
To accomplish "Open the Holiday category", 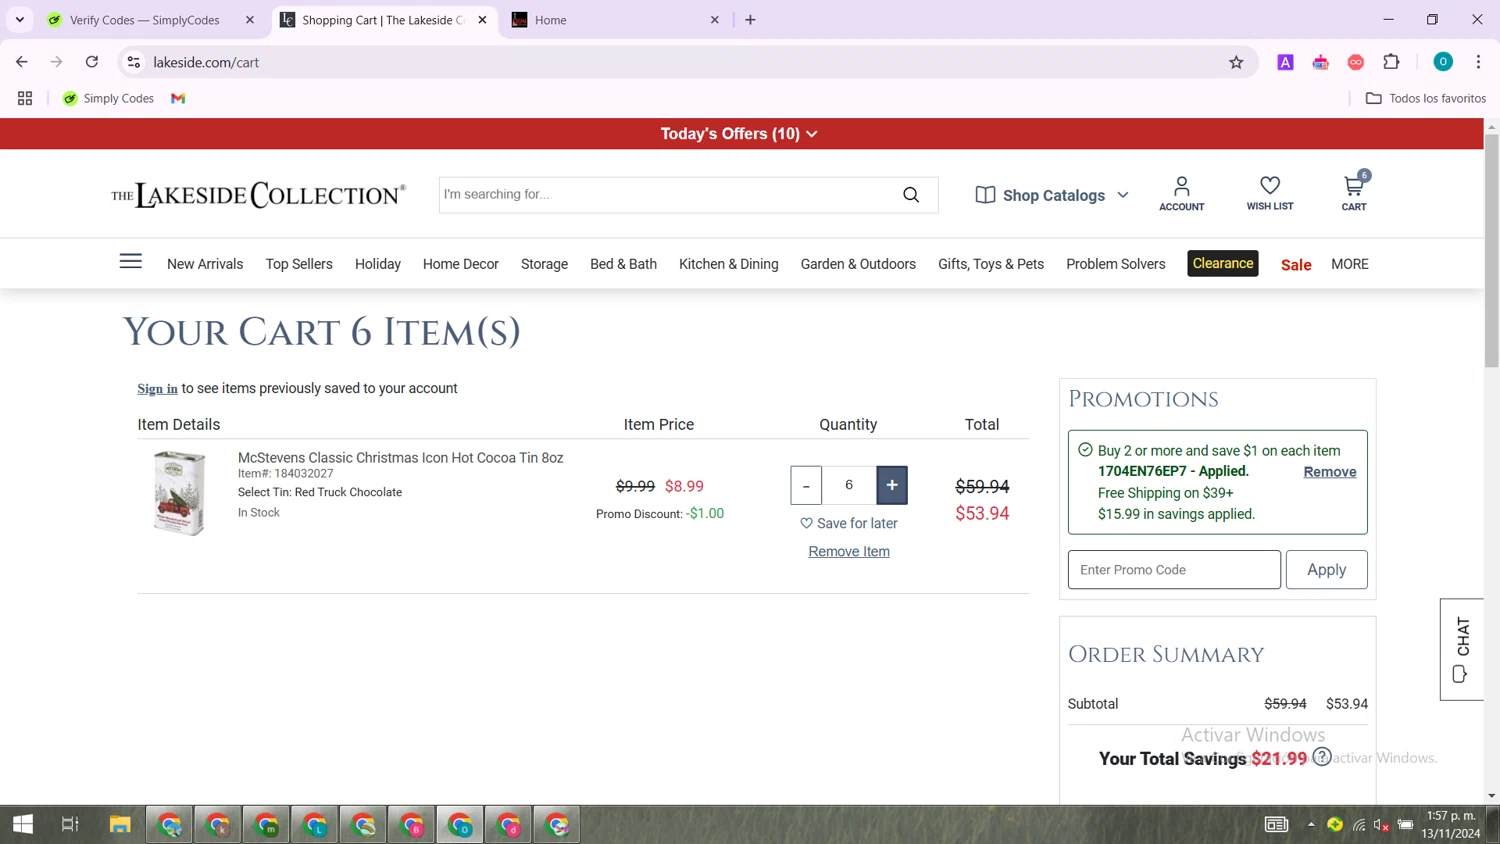I will 378,264.
